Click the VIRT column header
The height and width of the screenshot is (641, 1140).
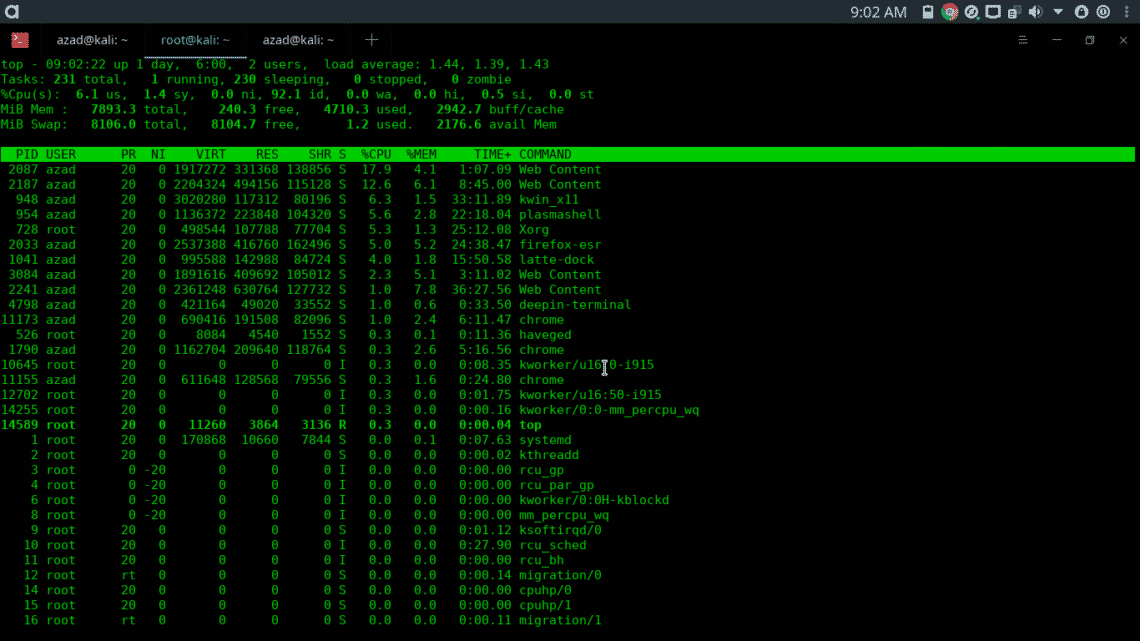click(x=211, y=154)
